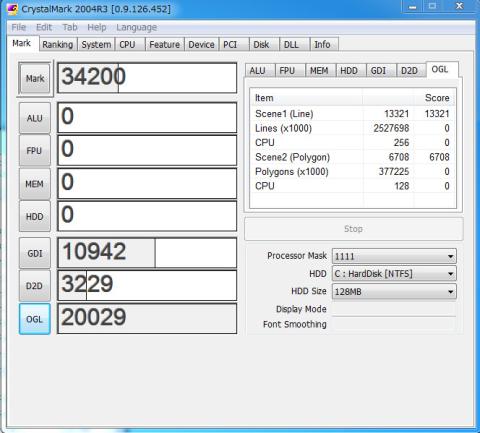Select the Scene2 (Polygon) row
This screenshot has width=480, height=433.
pos(353,157)
